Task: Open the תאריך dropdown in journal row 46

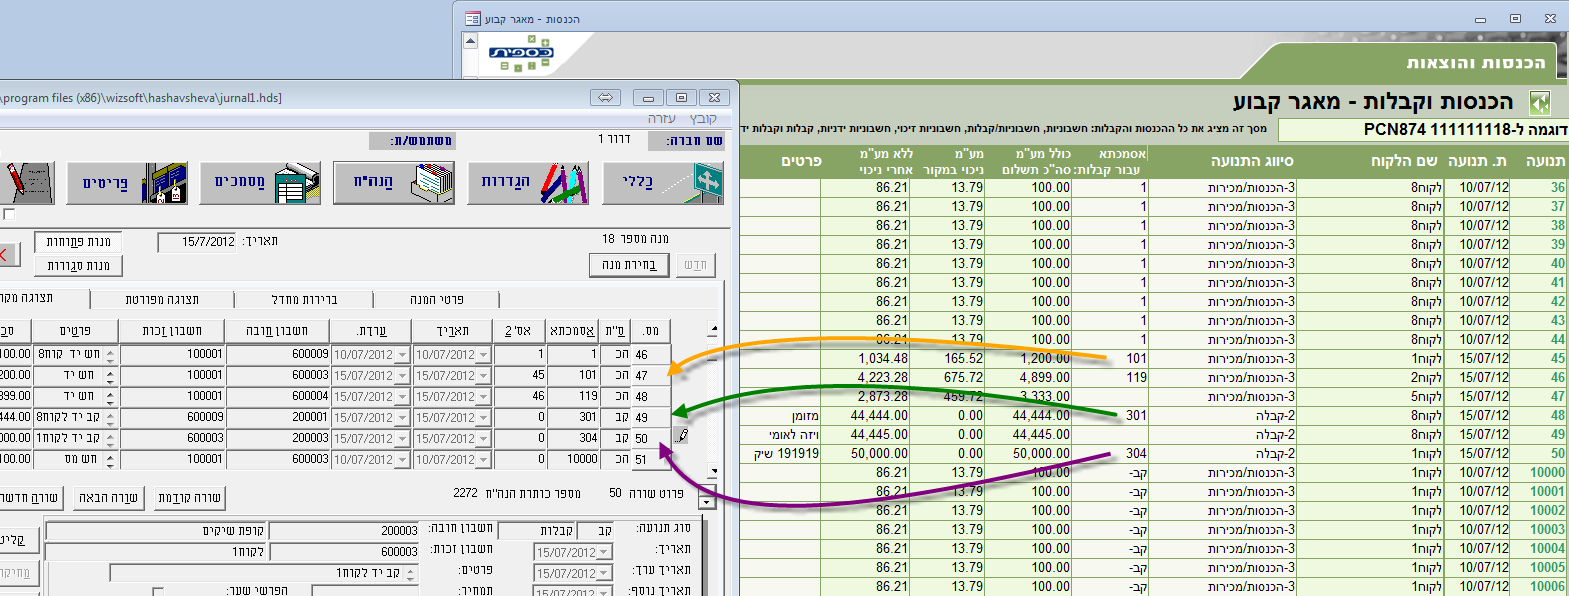Action: point(484,355)
